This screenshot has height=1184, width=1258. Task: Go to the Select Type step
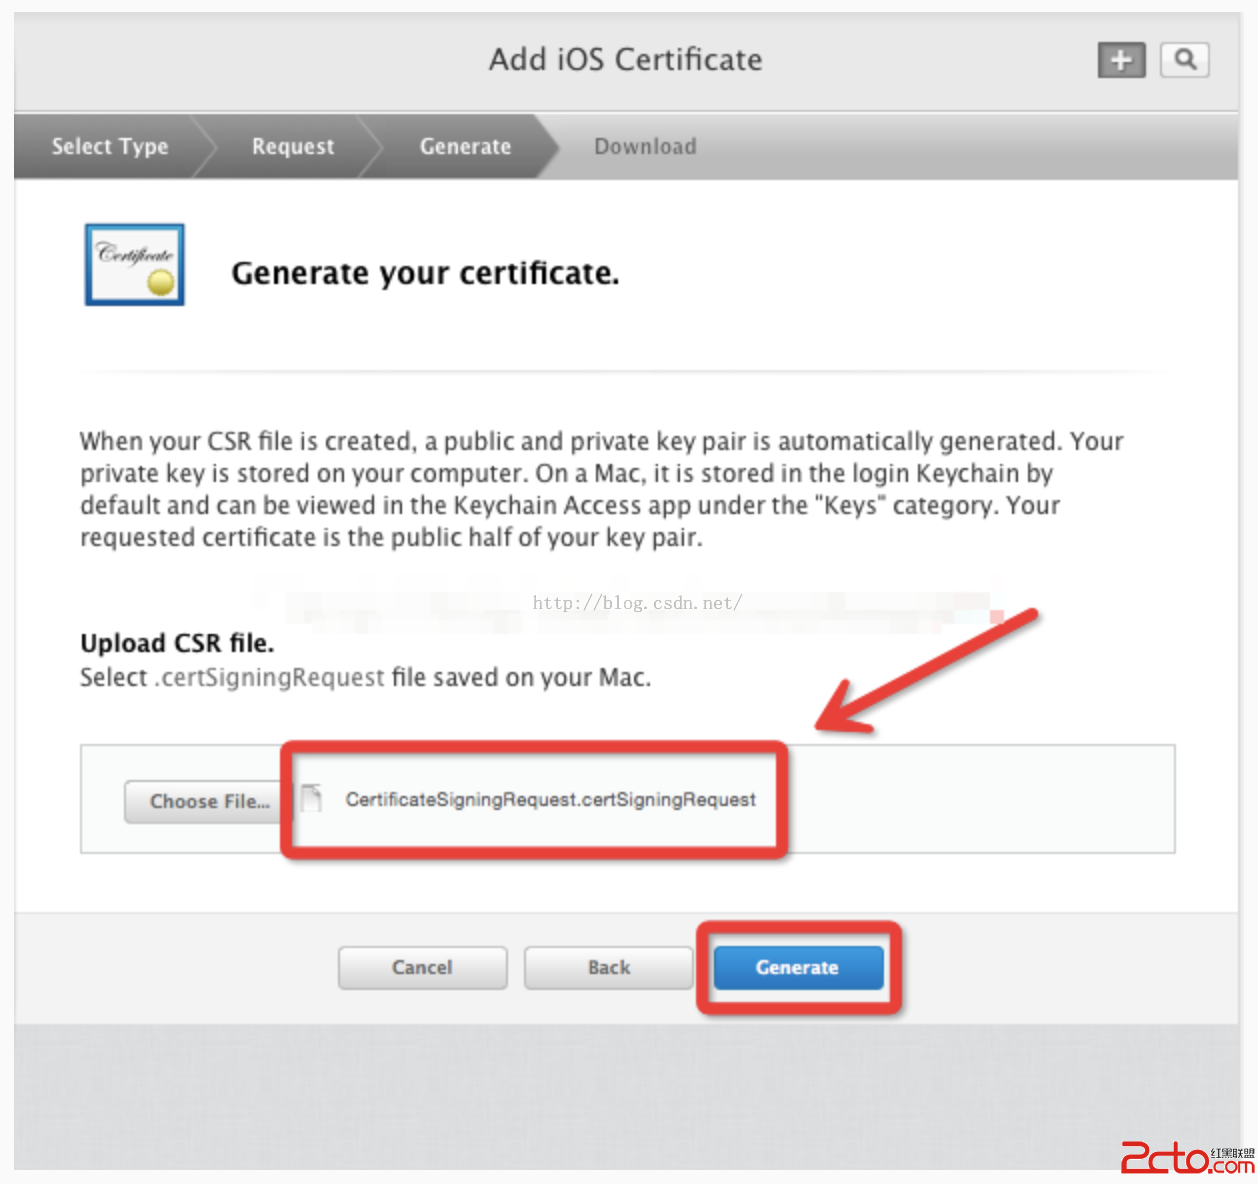pos(110,146)
